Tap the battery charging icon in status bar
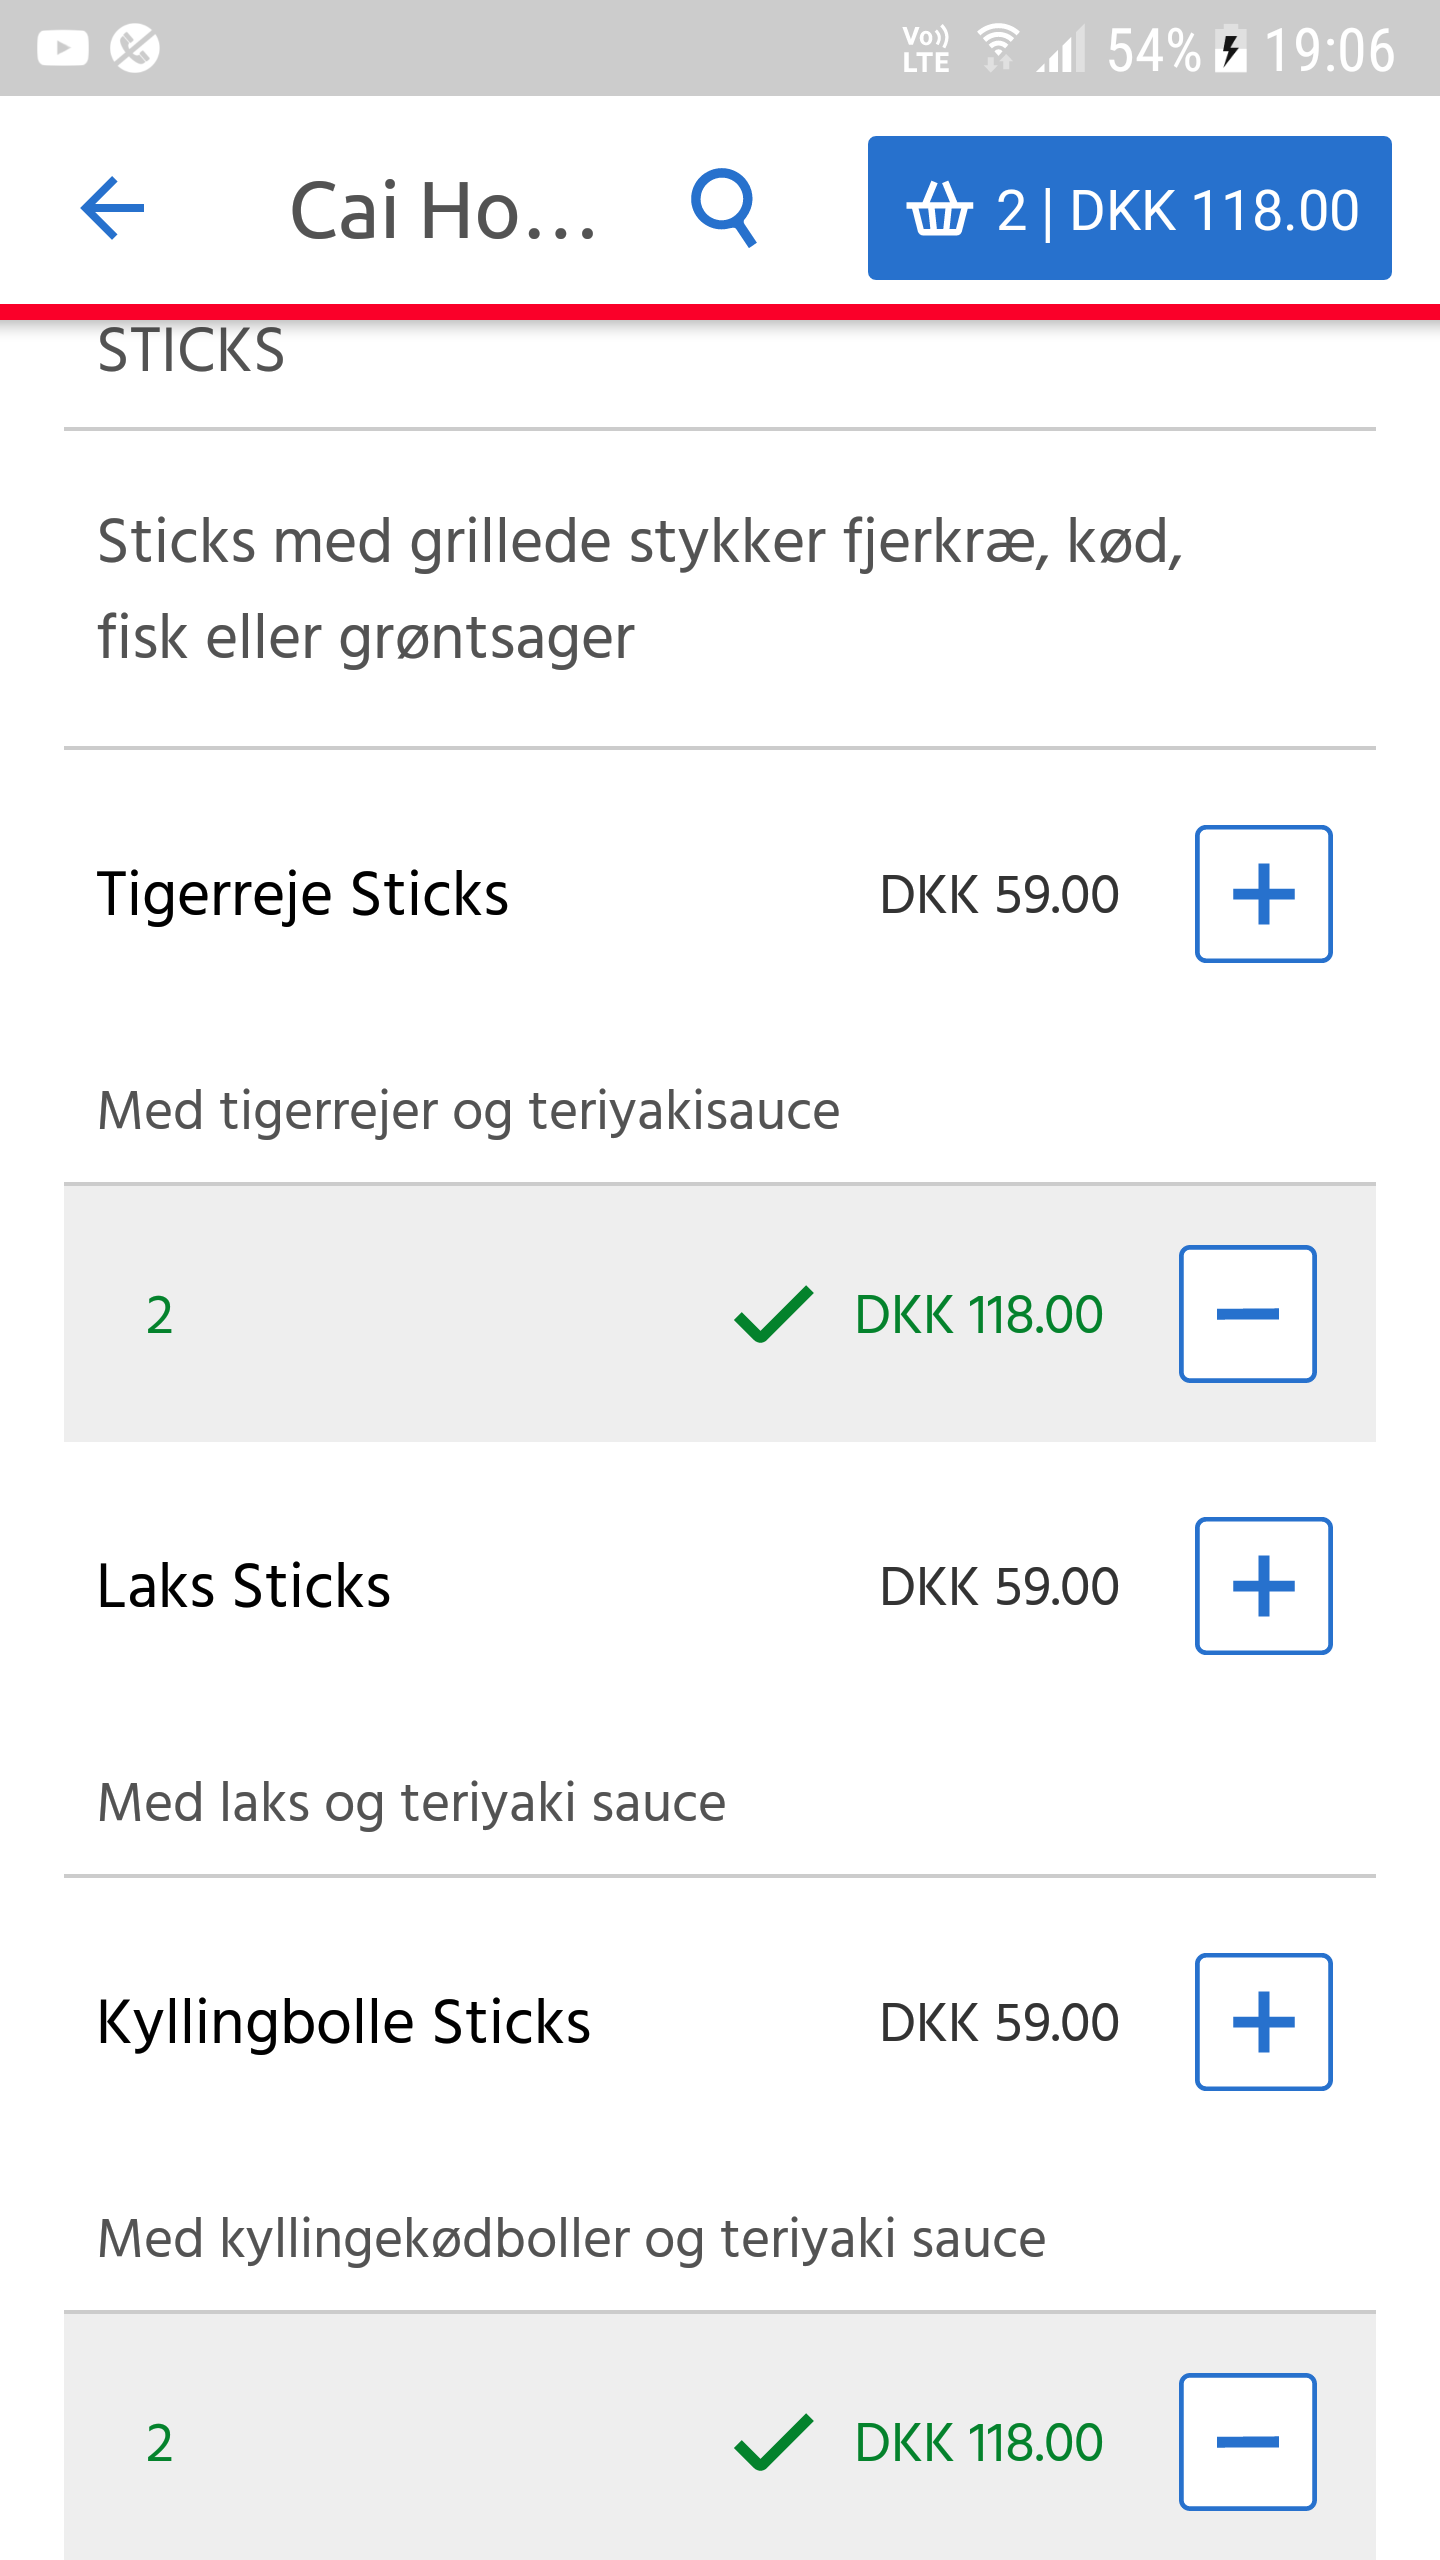Viewport: 1440px width, 2560px height. point(1231,49)
